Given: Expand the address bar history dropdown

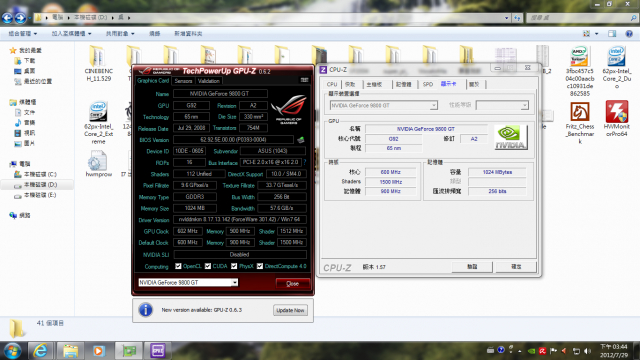Looking at the screenshot, I should click(507, 18).
